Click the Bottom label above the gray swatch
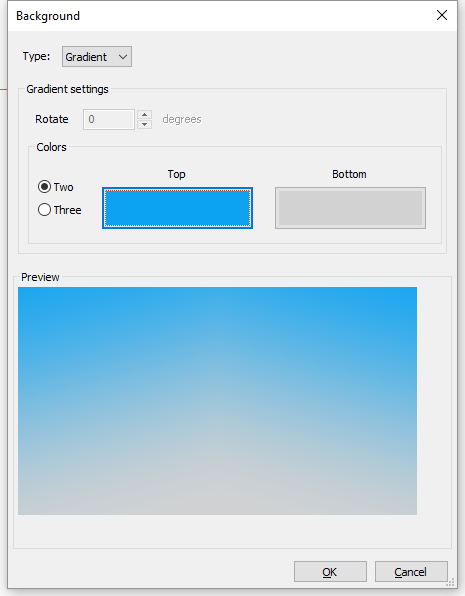The height and width of the screenshot is (596, 465). tap(349, 174)
